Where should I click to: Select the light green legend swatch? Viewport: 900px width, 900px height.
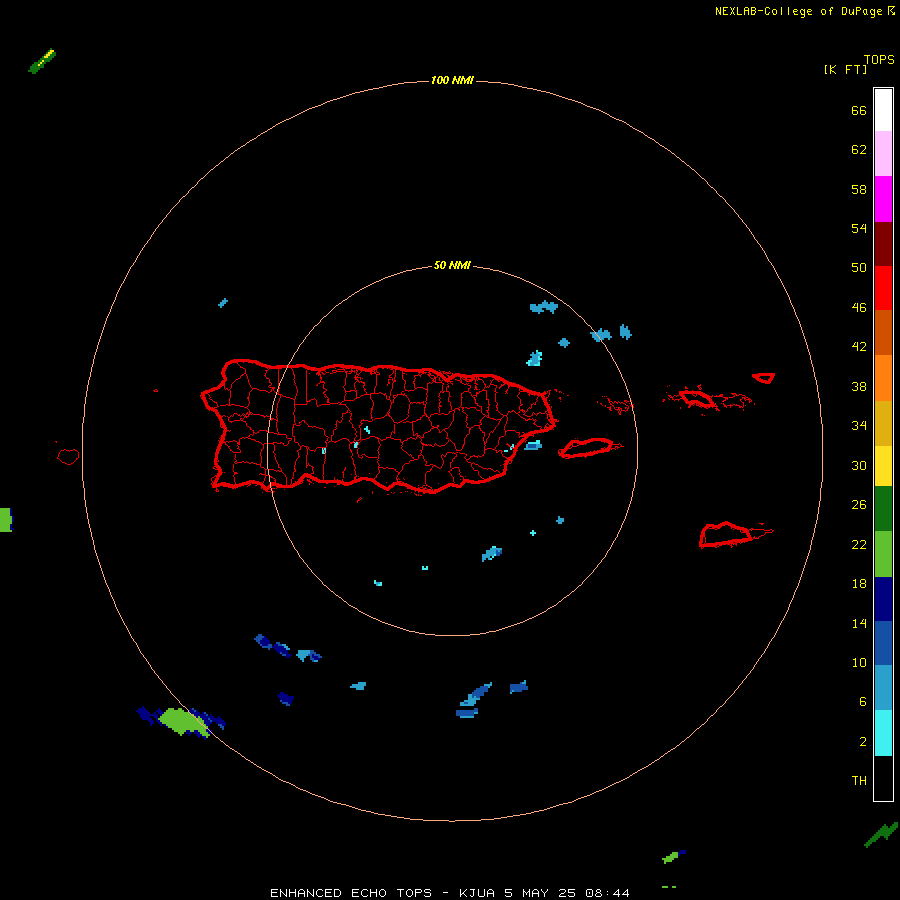883,554
